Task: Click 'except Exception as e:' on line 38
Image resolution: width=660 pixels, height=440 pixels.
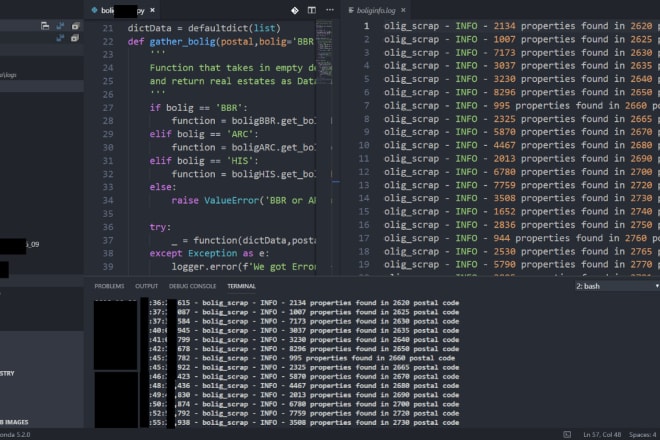Action: 209,253
